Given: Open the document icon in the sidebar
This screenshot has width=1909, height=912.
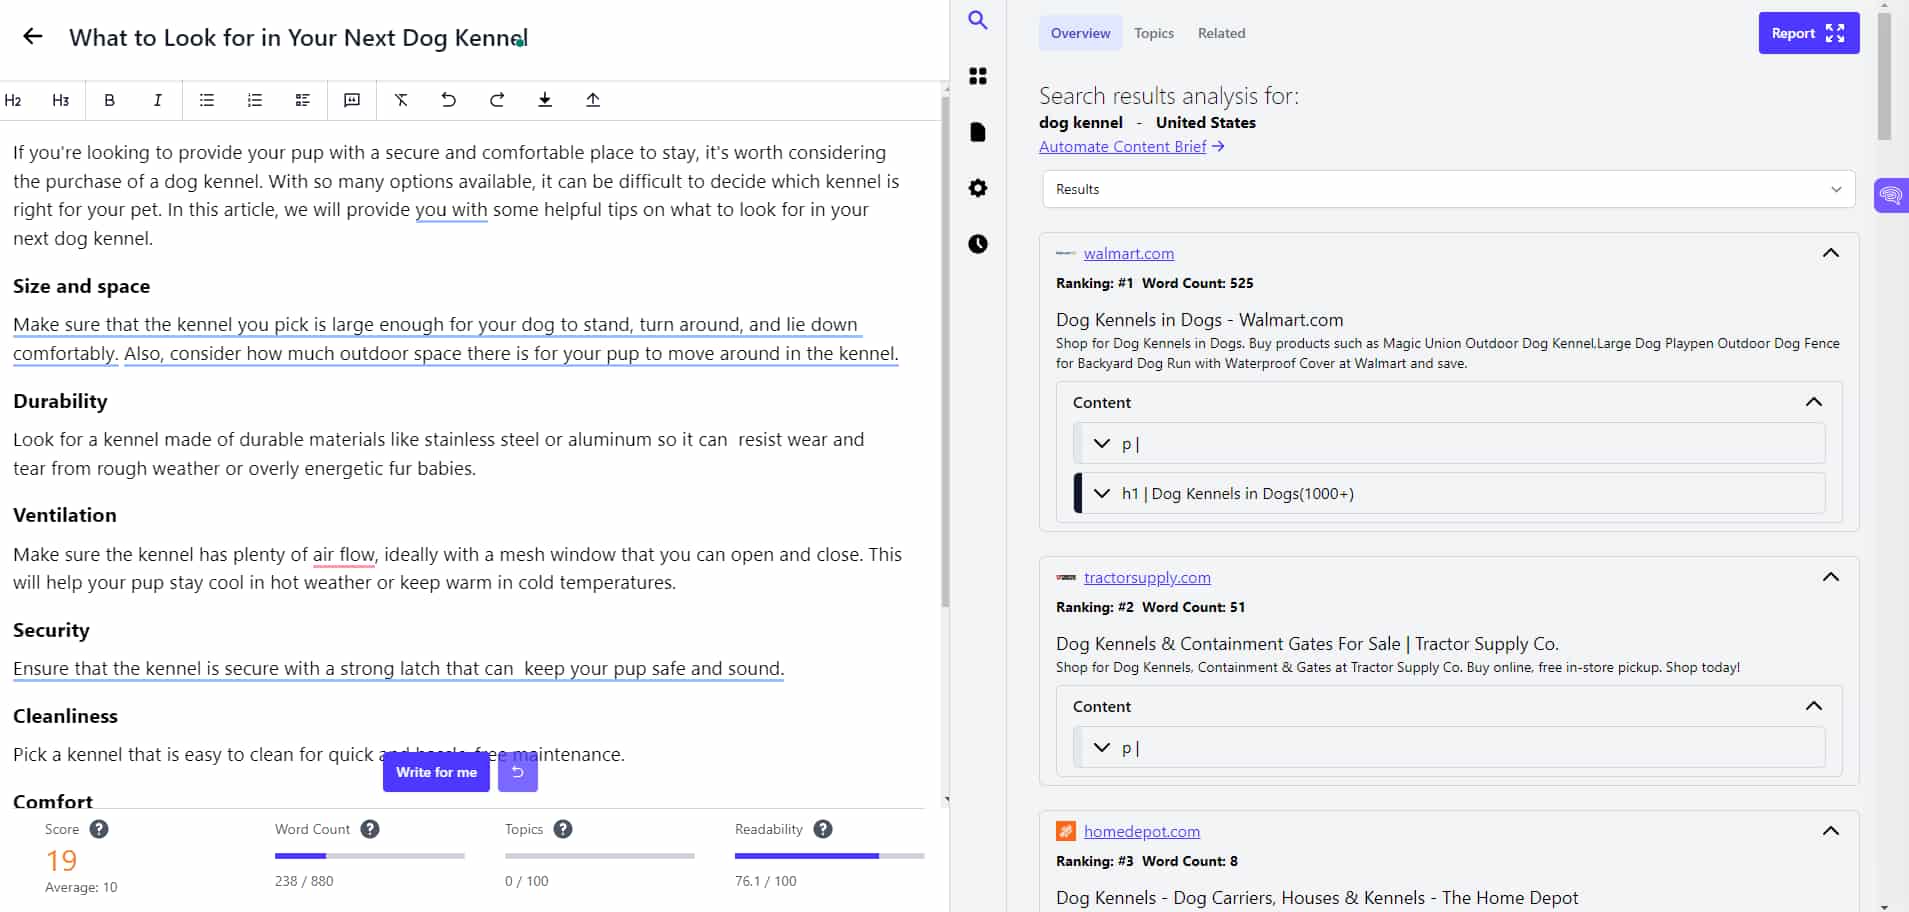Looking at the screenshot, I should (978, 132).
